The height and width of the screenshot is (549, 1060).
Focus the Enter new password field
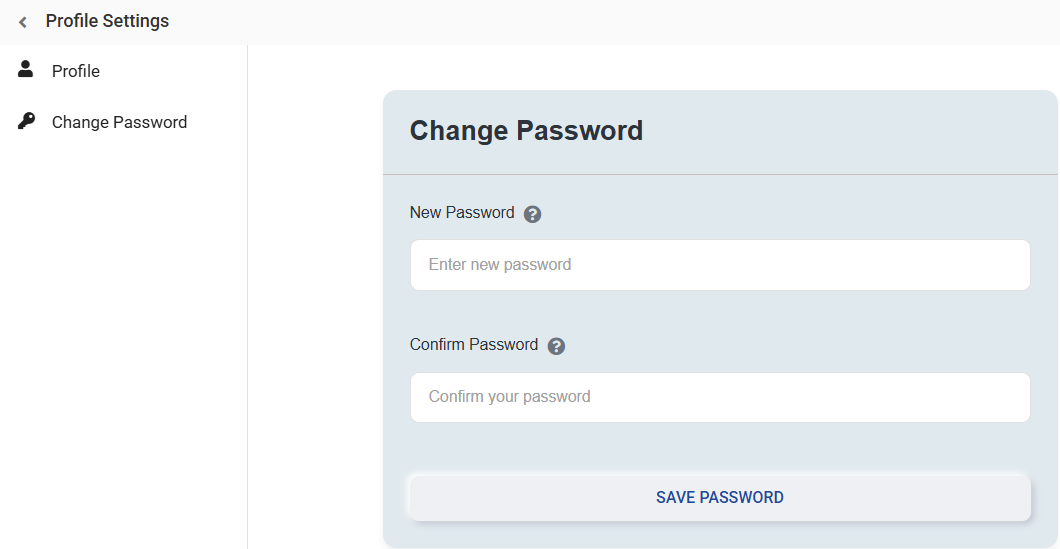pos(720,265)
